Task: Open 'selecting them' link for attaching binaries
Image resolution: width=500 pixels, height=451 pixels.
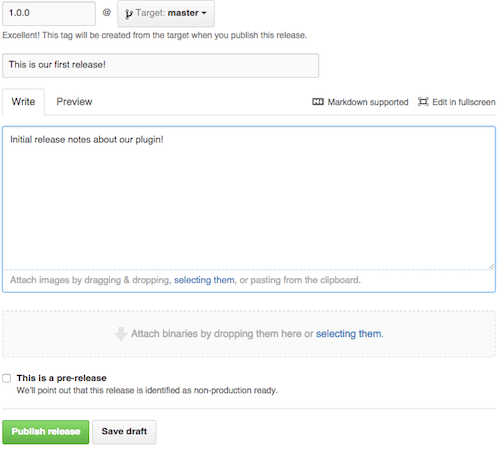Action: 349,334
